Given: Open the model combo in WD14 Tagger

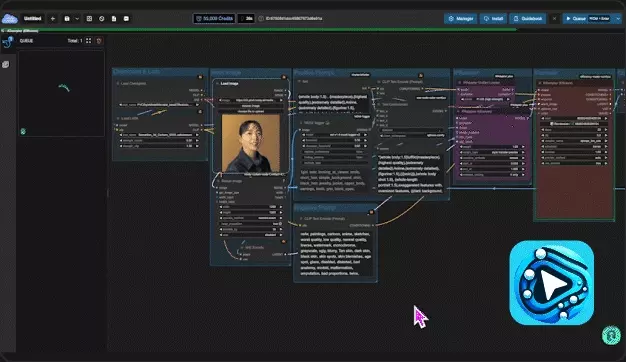Looking at the screenshot, I should 335,135.
